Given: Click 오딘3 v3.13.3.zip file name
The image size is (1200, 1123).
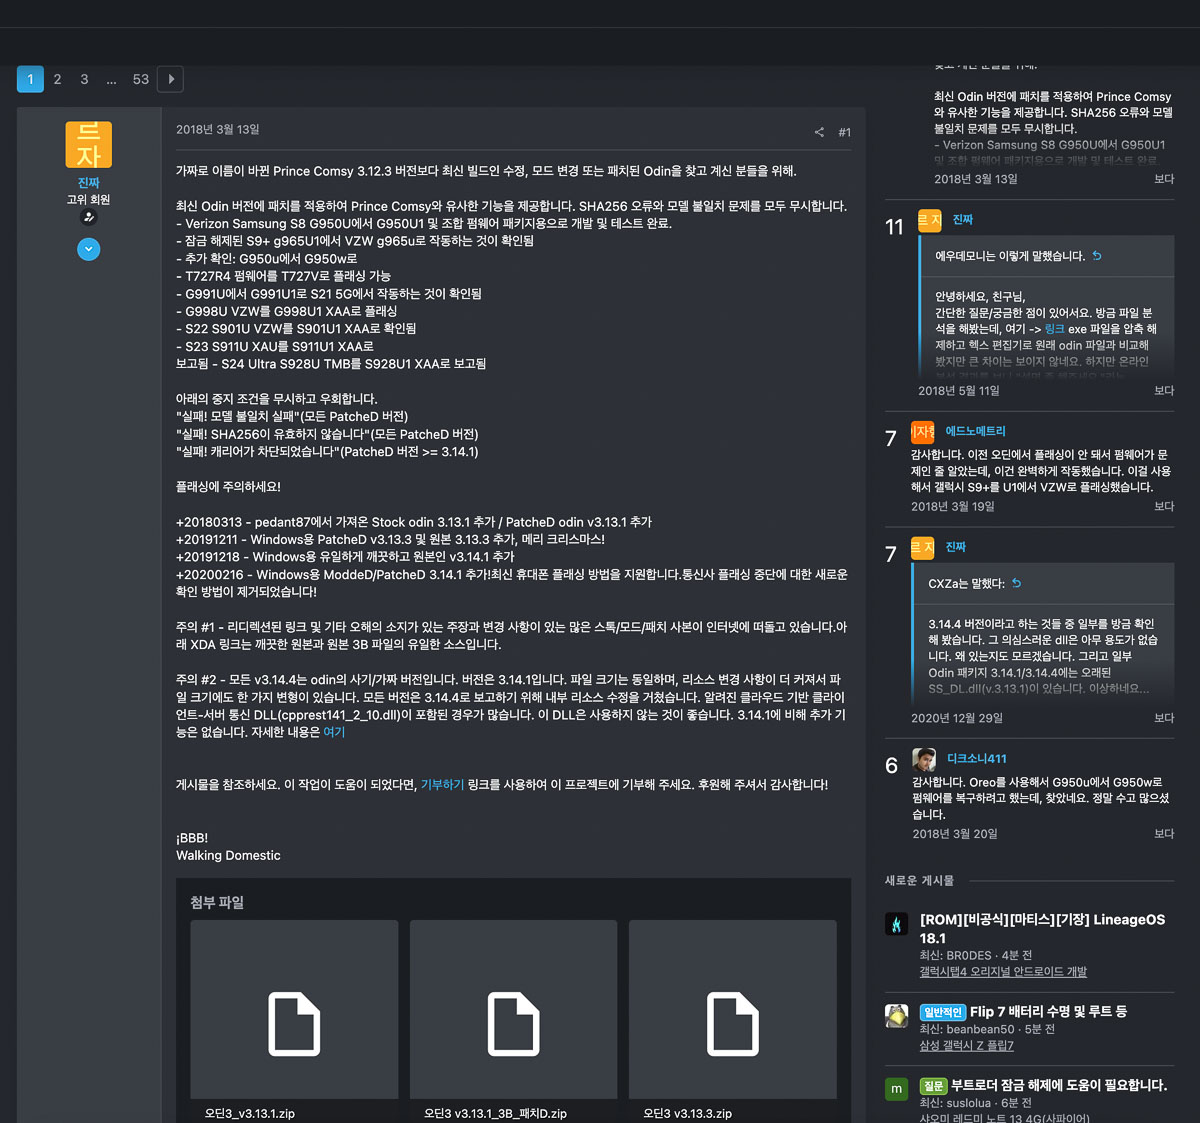Looking at the screenshot, I should coord(687,1113).
